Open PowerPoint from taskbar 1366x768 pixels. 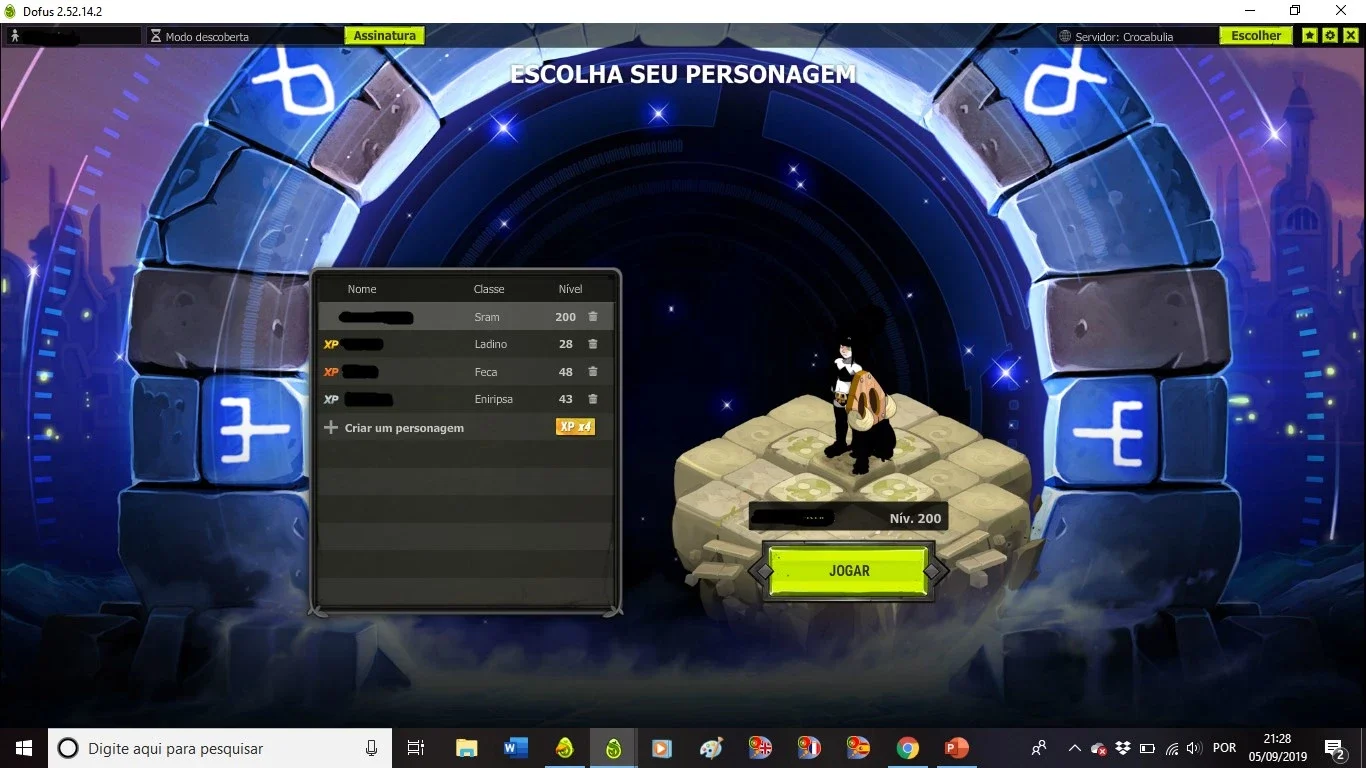(956, 748)
